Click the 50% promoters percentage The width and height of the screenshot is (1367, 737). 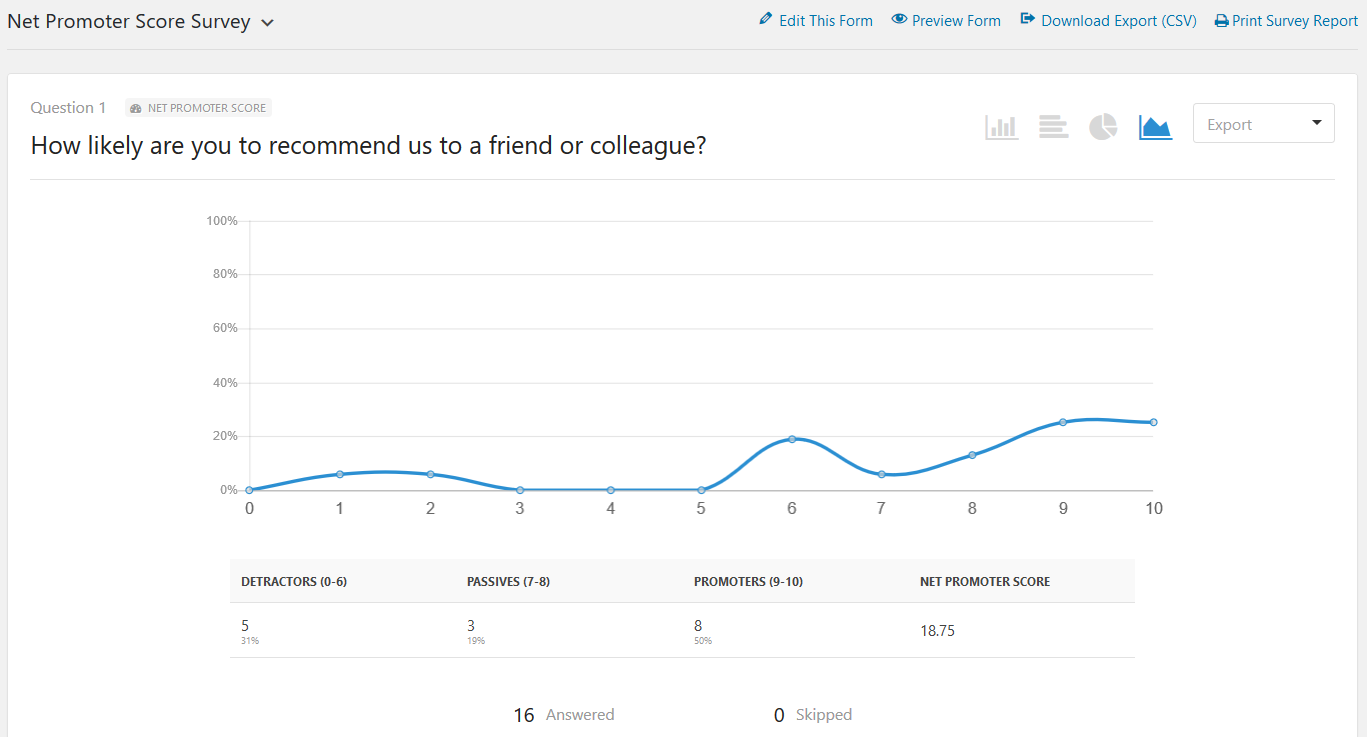(x=703, y=641)
